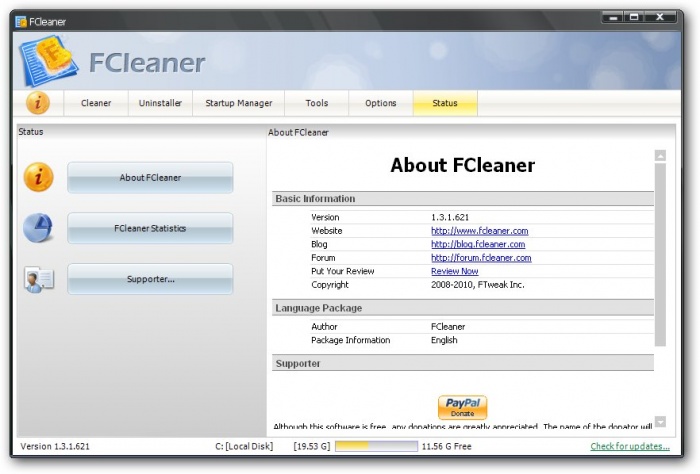Click the English package information value

pos(444,340)
